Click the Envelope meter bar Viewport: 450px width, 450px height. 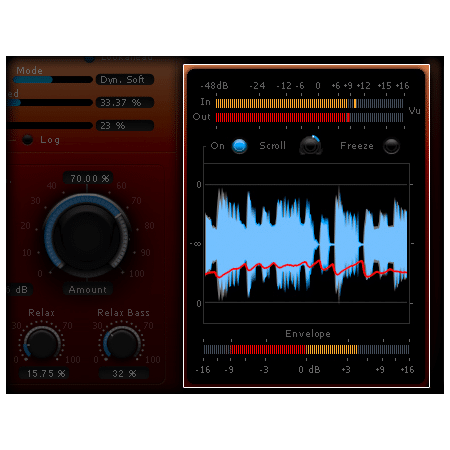click(306, 349)
